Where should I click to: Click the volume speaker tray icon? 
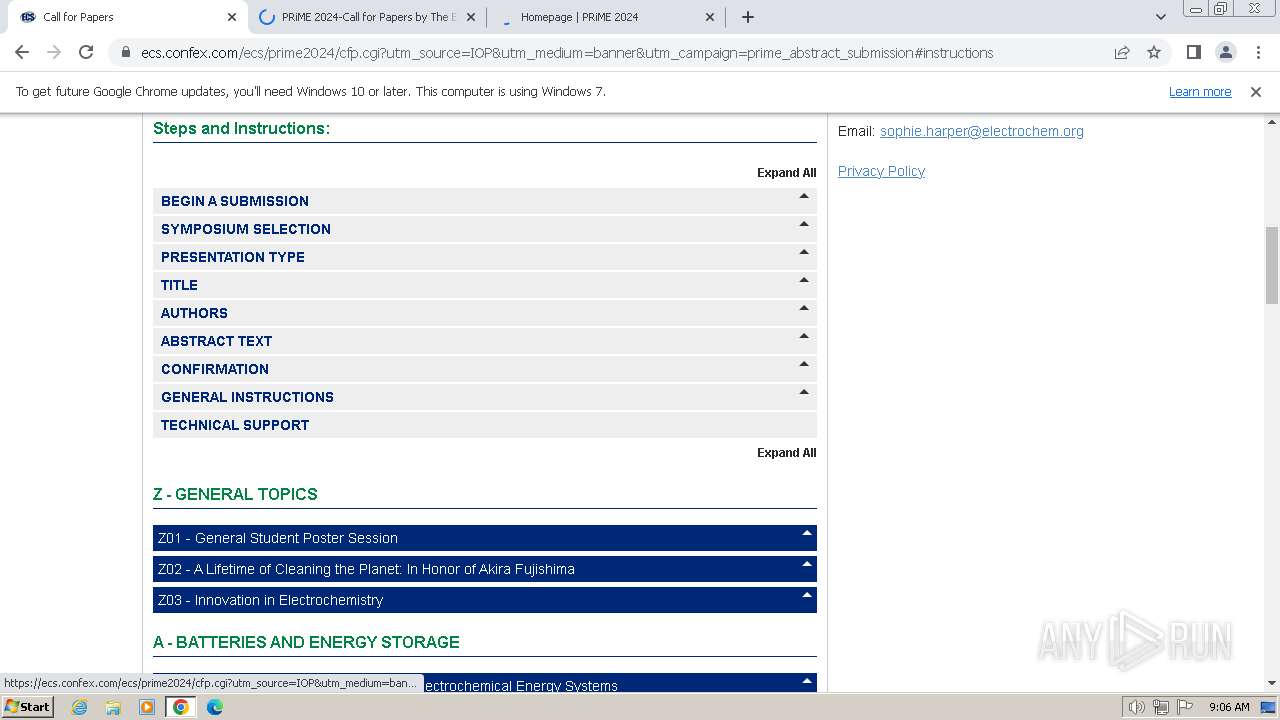[1137, 707]
